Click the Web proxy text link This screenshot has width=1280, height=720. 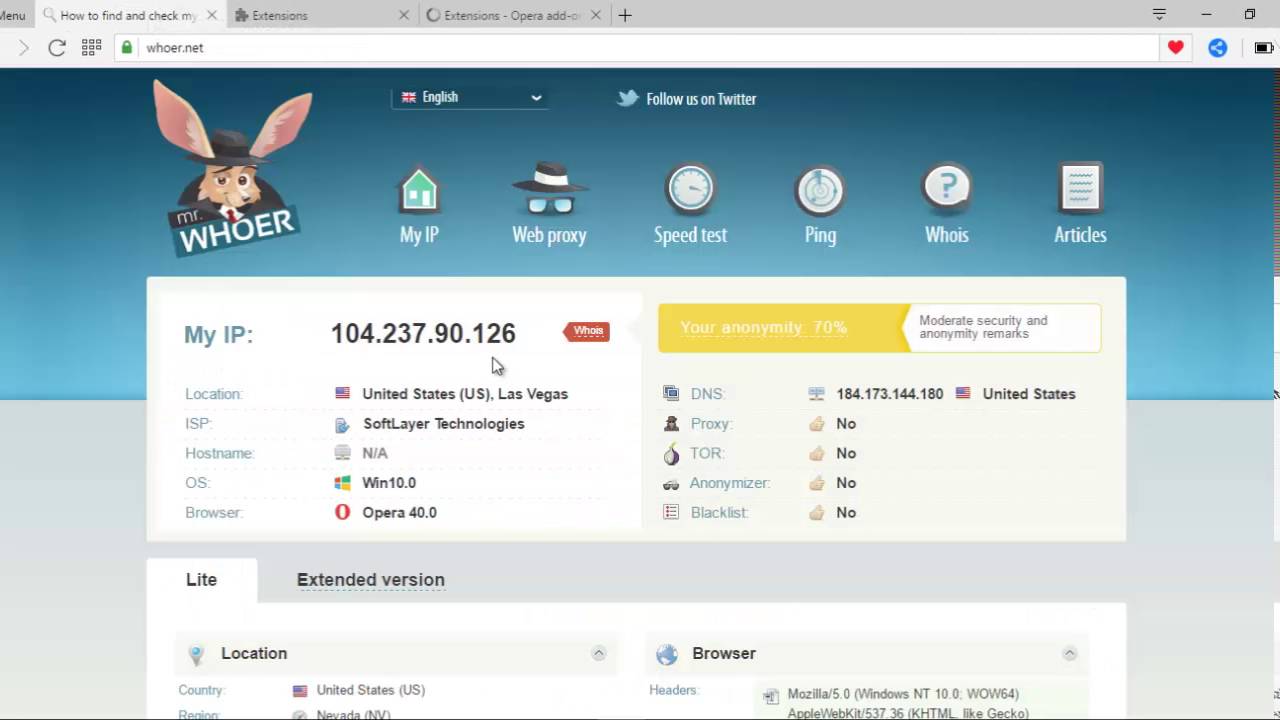pyautogui.click(x=549, y=235)
